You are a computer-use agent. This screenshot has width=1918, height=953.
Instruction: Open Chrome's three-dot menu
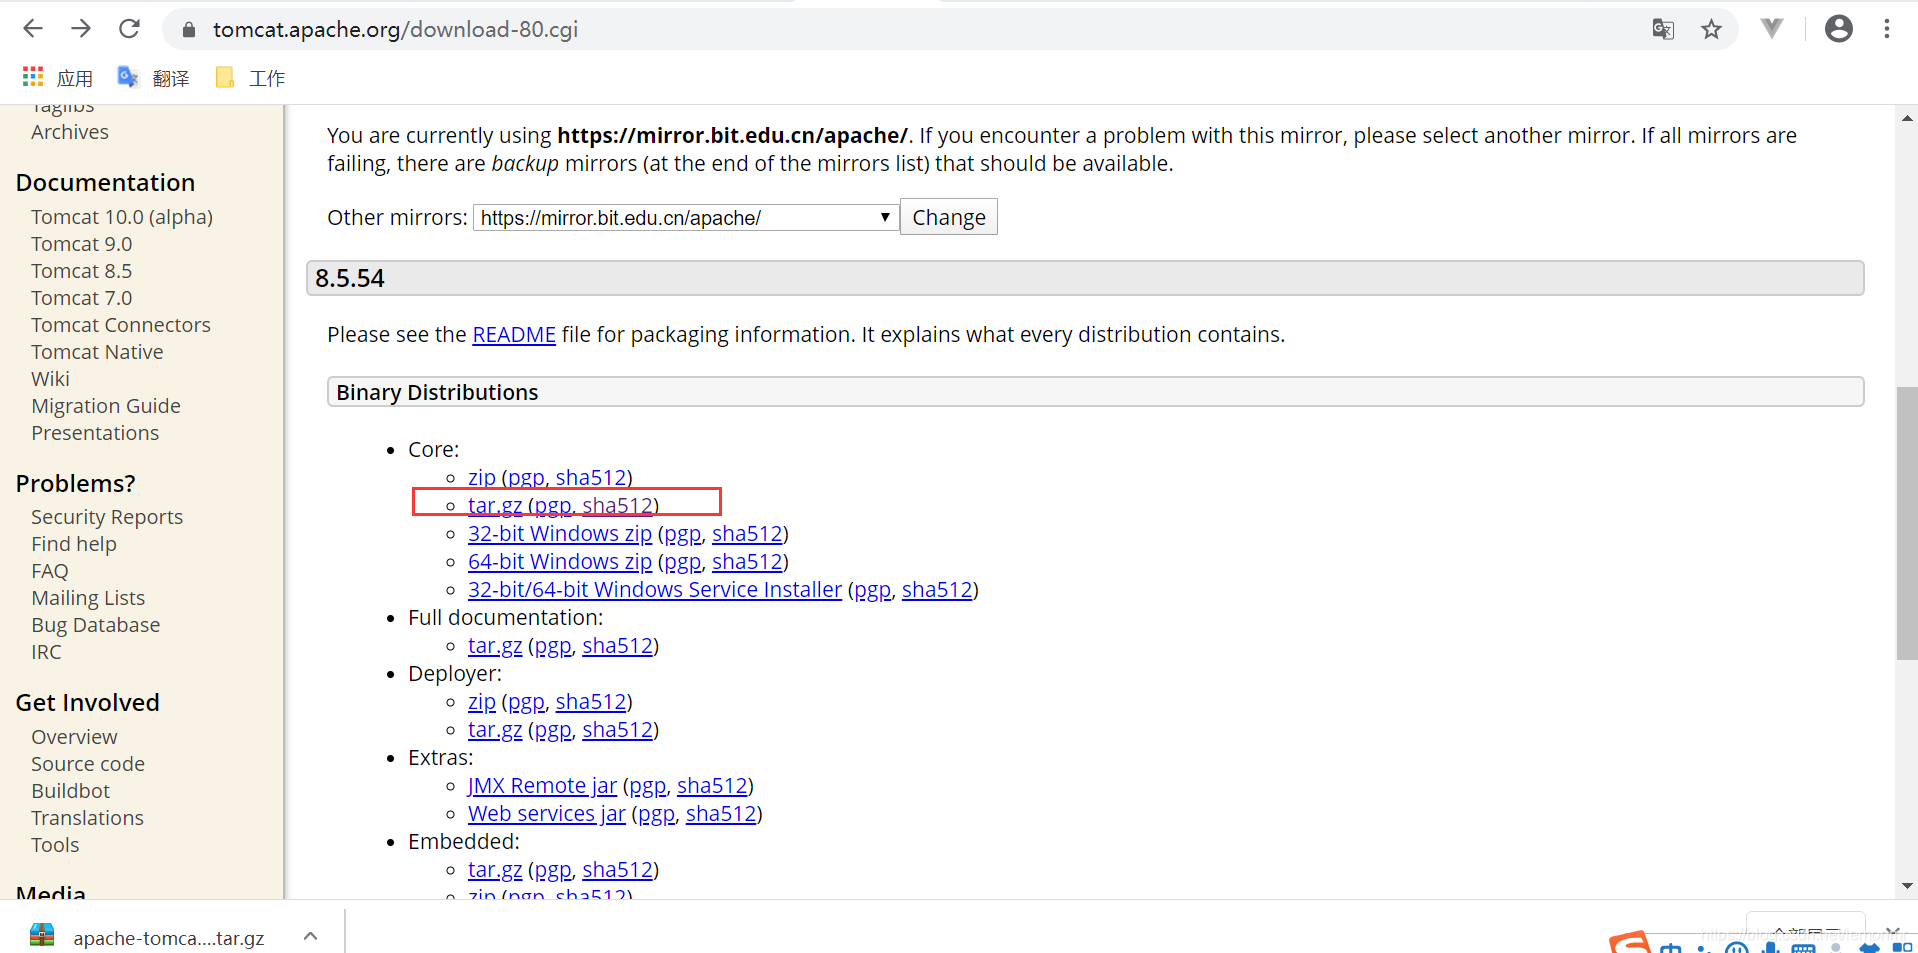click(x=1886, y=29)
